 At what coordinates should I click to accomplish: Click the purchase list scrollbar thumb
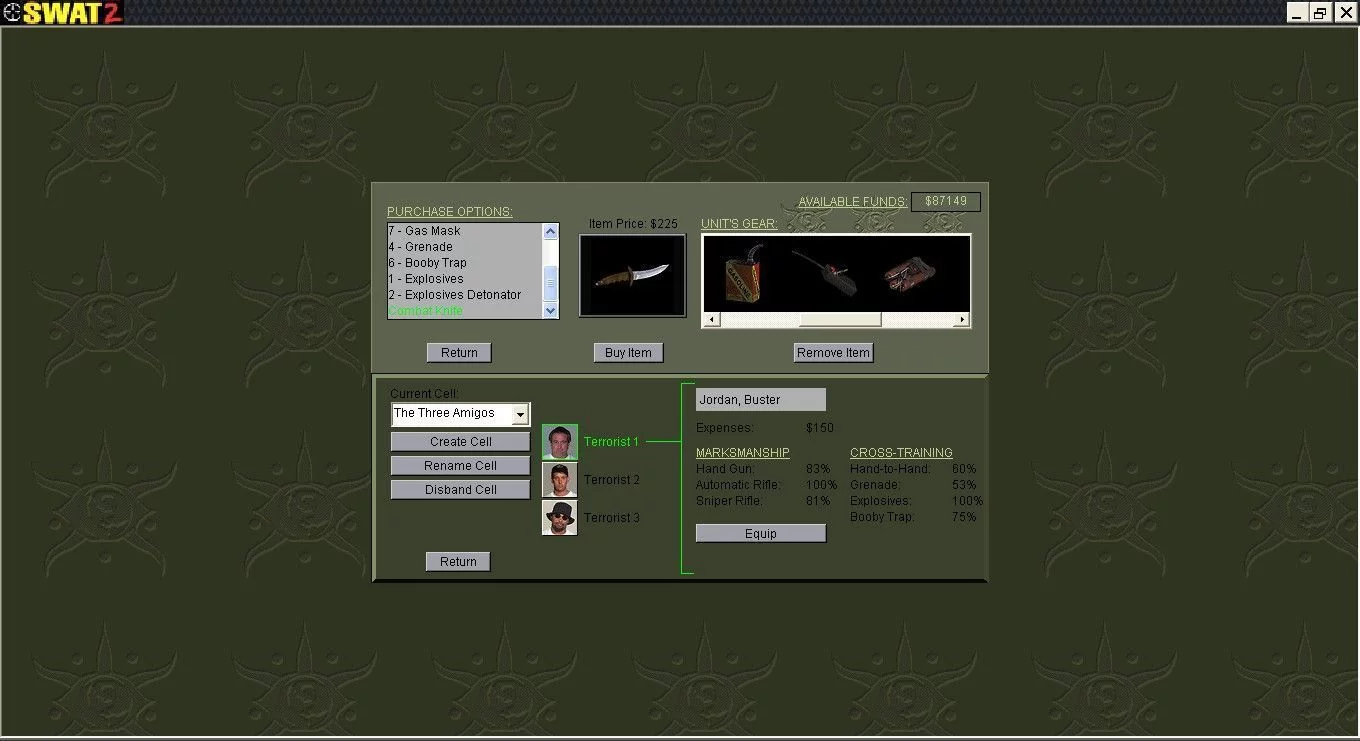coord(550,284)
